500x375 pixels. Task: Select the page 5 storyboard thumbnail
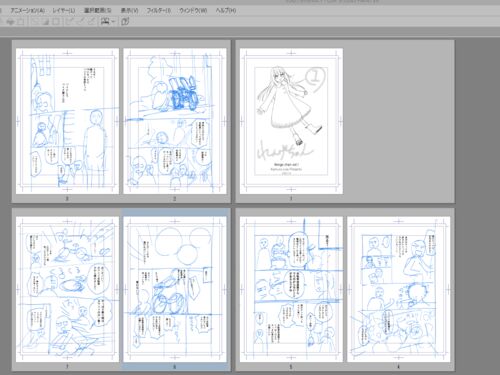(291, 289)
